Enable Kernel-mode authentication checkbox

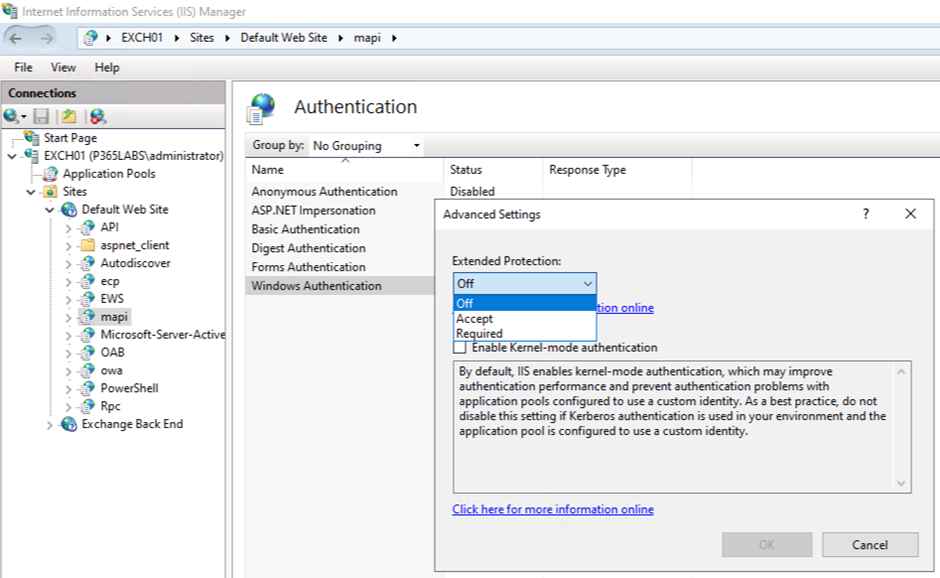[460, 348]
